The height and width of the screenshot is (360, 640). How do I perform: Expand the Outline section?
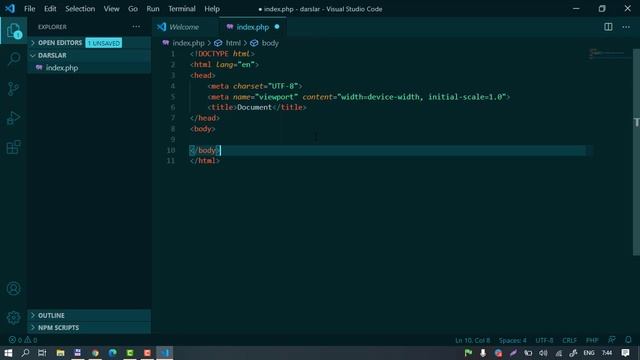(90, 315)
